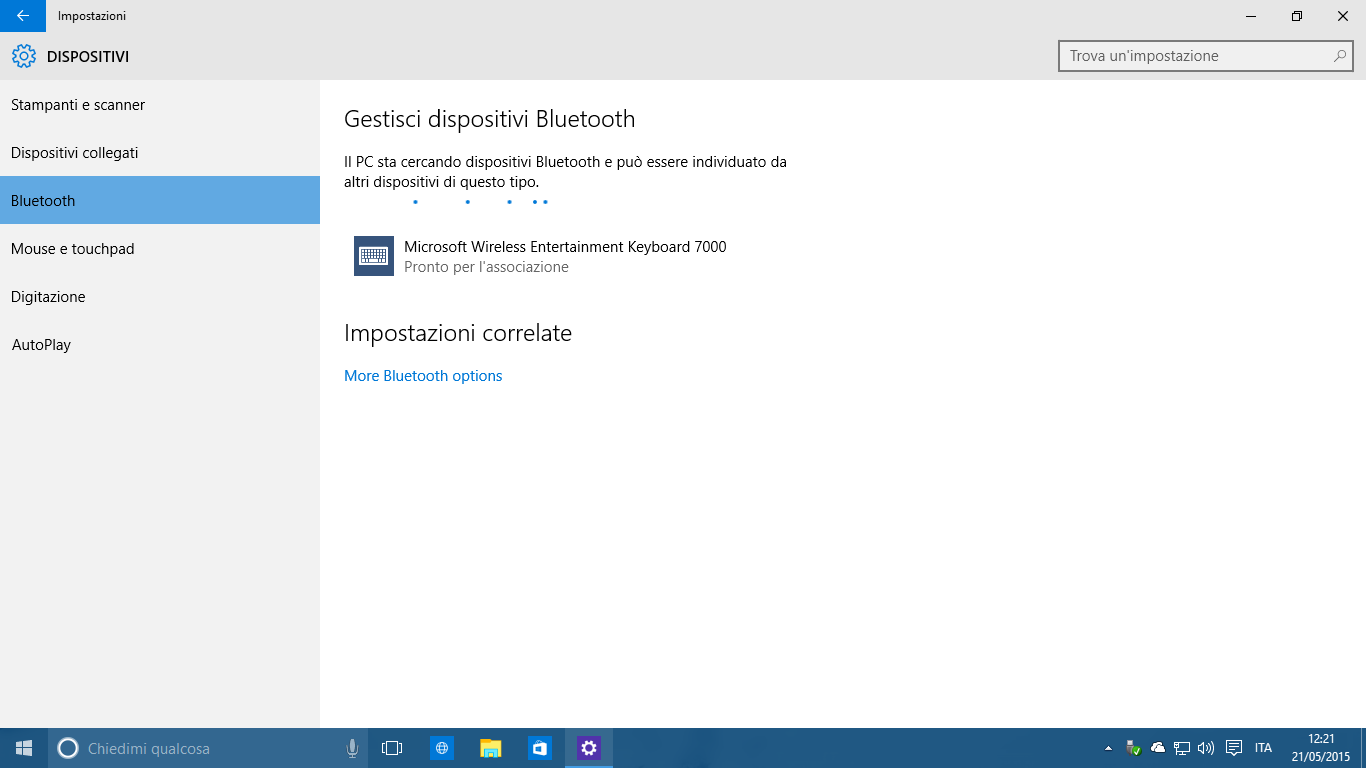Open Task View from taskbar
1366x768 pixels.
coord(392,748)
